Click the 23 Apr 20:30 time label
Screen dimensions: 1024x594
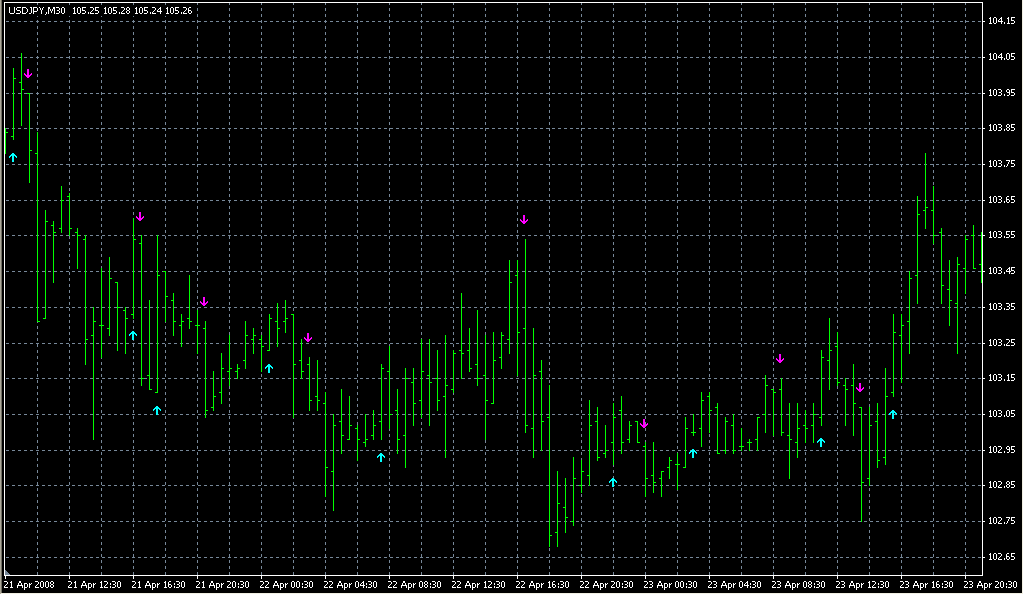coord(990,584)
